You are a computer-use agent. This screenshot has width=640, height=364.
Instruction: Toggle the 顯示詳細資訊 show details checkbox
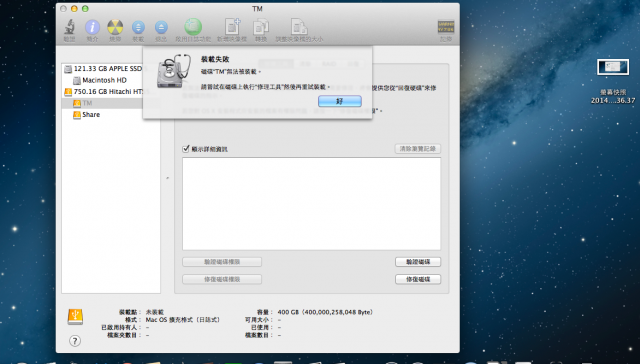tap(186, 149)
